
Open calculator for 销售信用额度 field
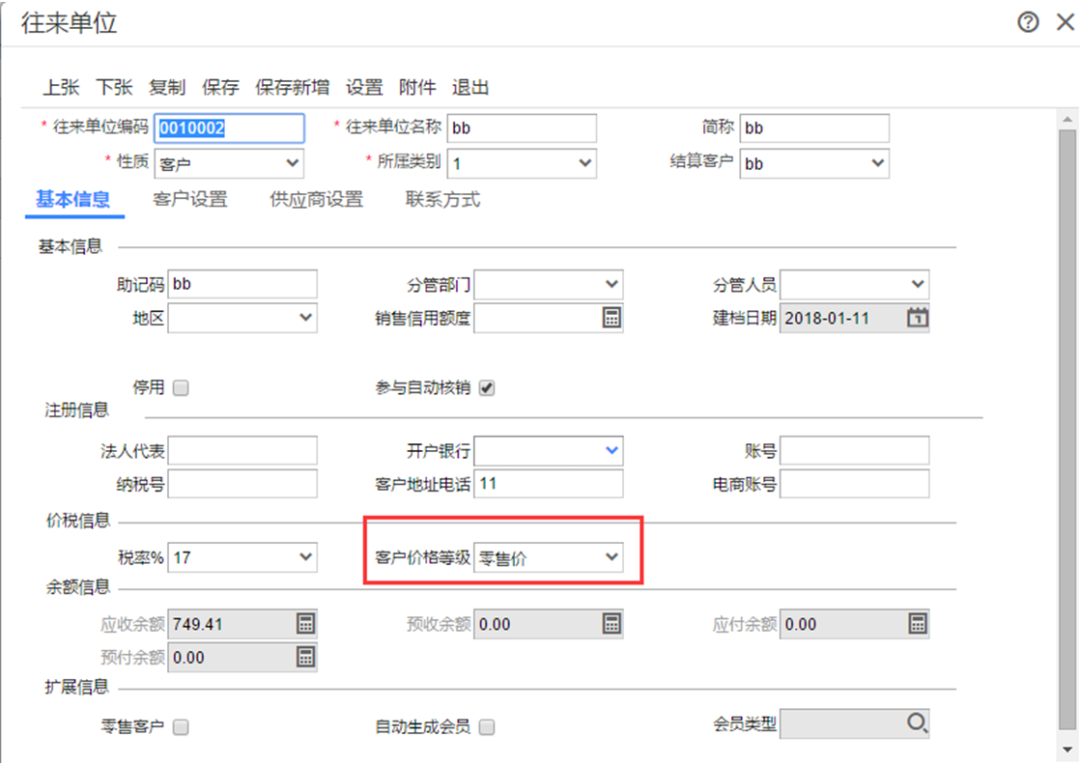tap(611, 317)
